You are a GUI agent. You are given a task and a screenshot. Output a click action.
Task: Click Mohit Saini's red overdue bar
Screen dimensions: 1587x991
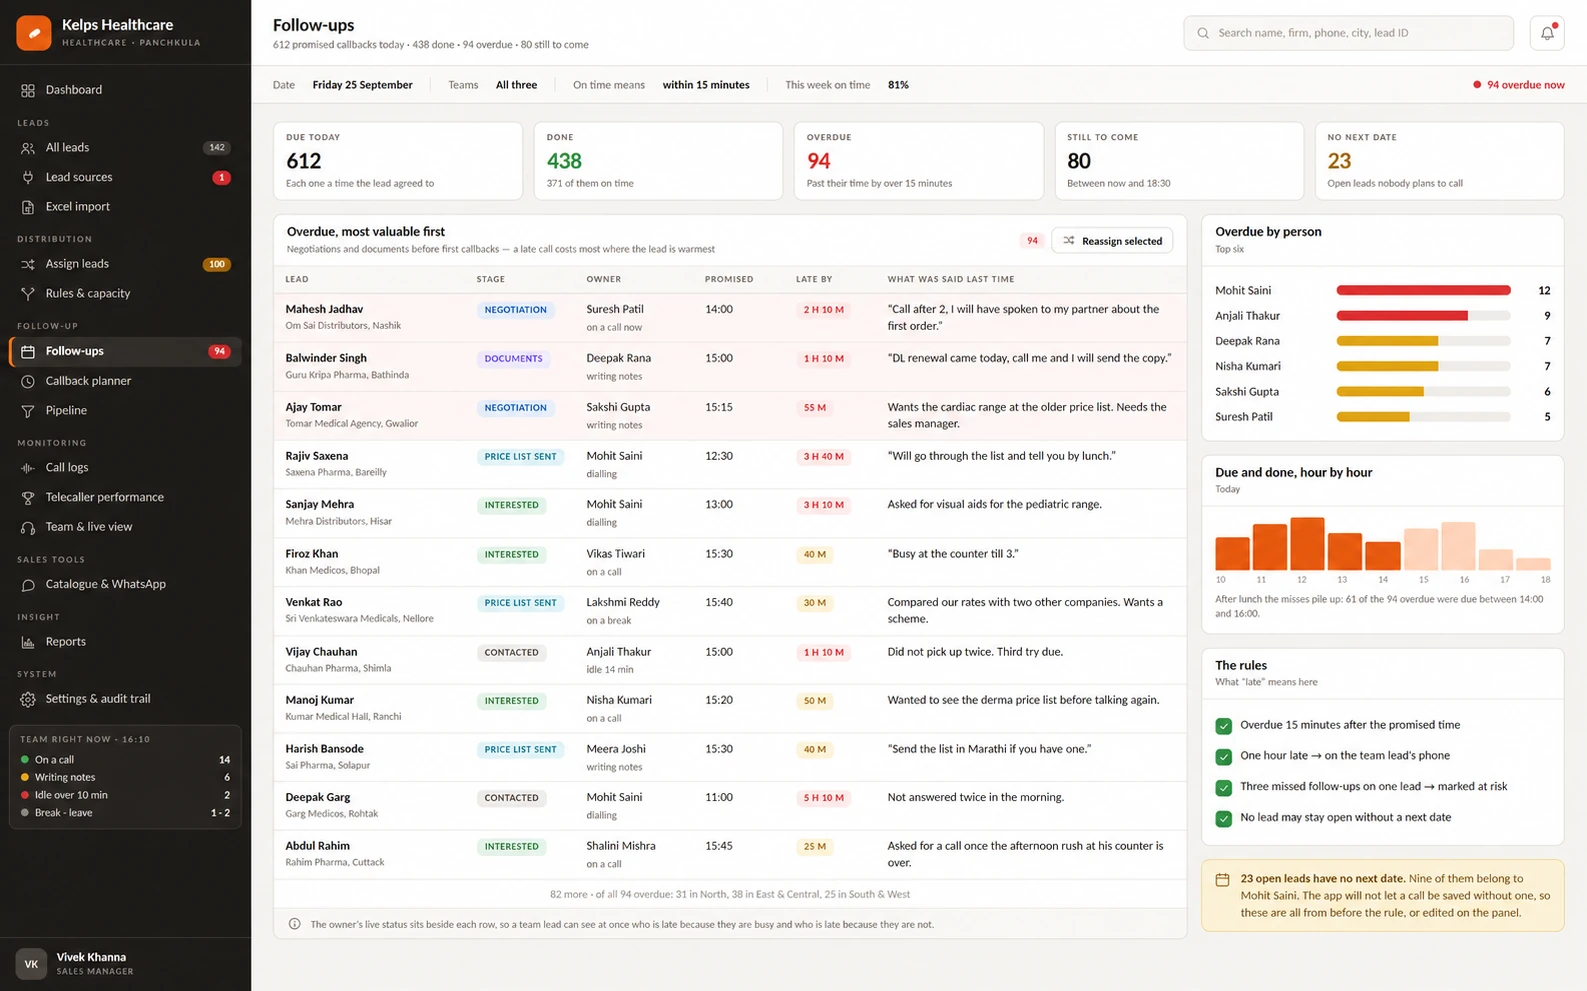coord(1423,290)
